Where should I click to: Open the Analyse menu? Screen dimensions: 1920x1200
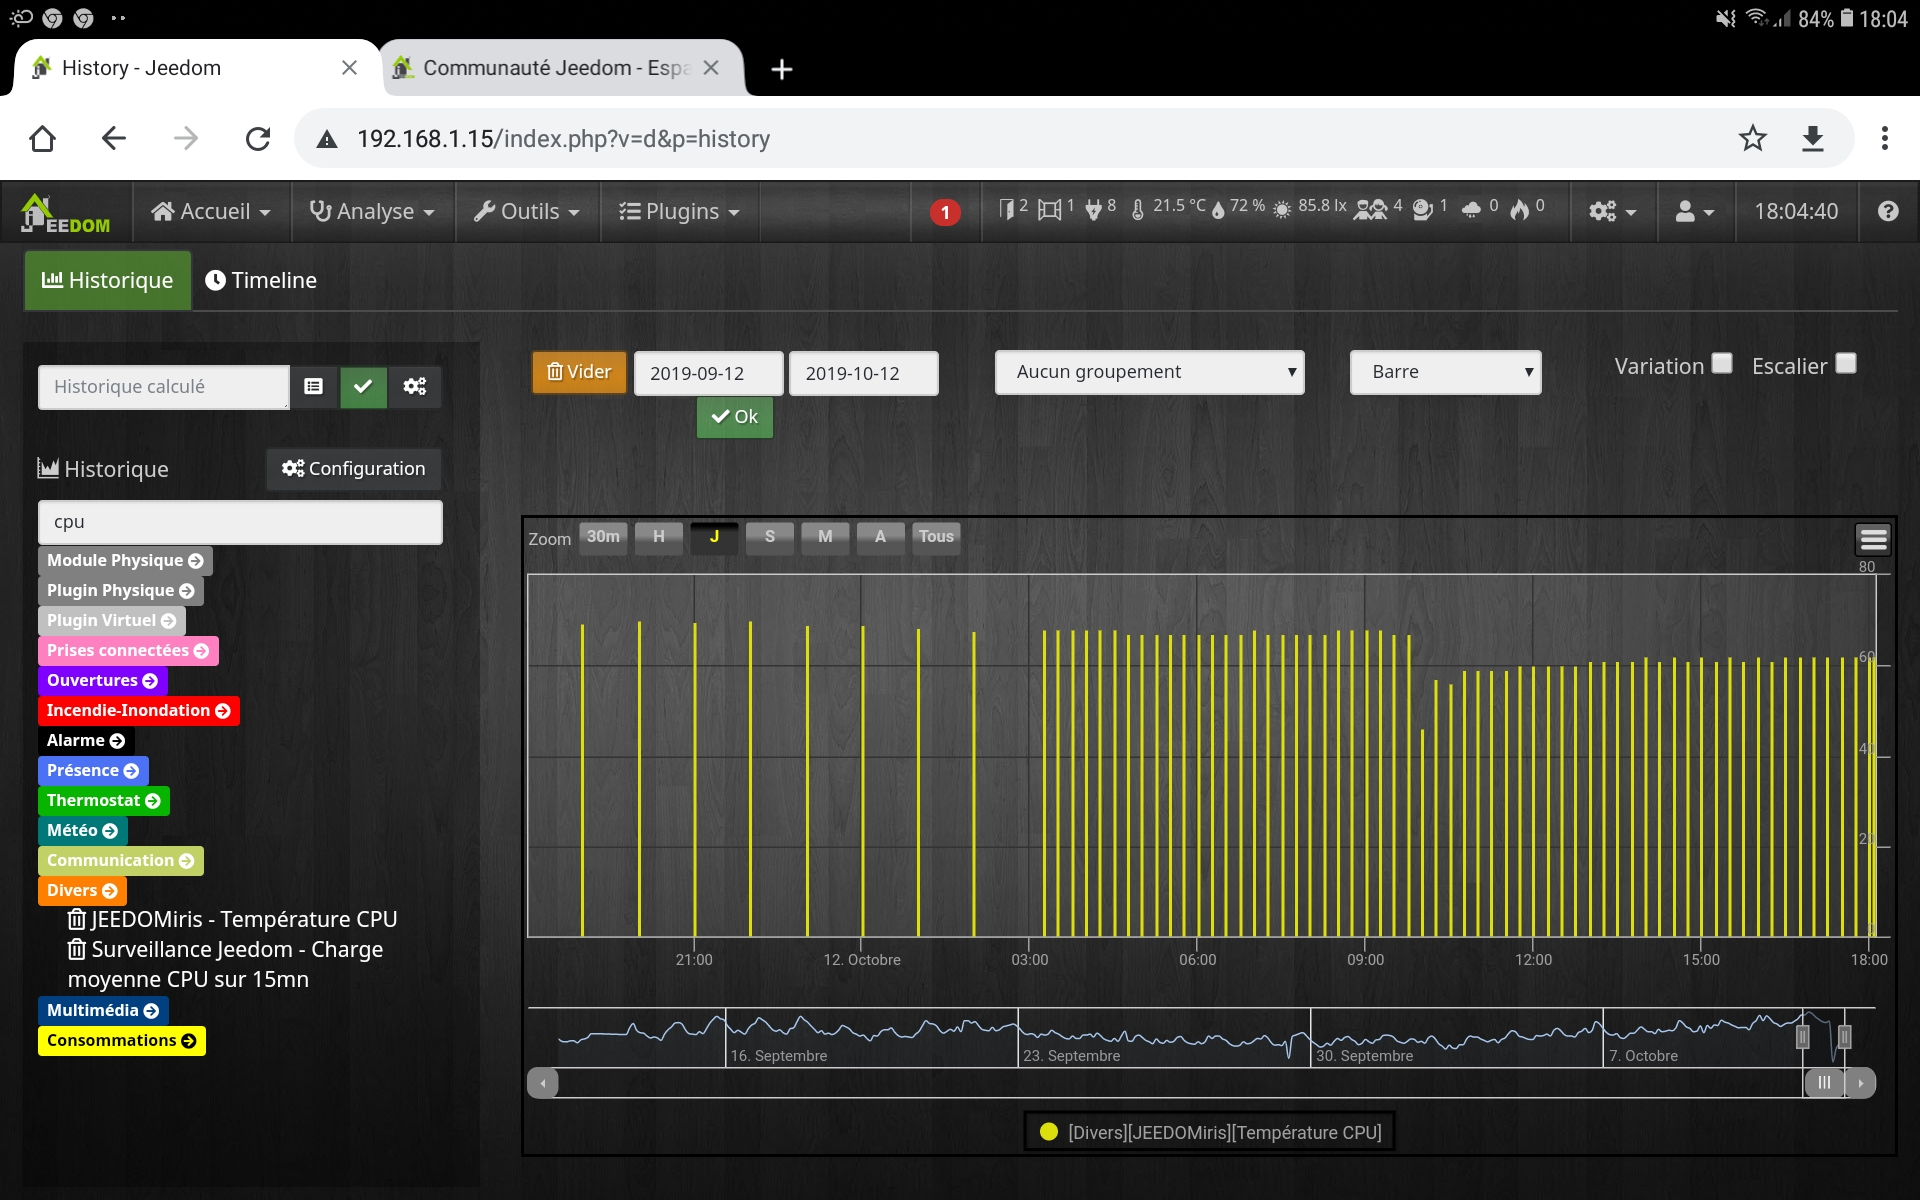372,211
